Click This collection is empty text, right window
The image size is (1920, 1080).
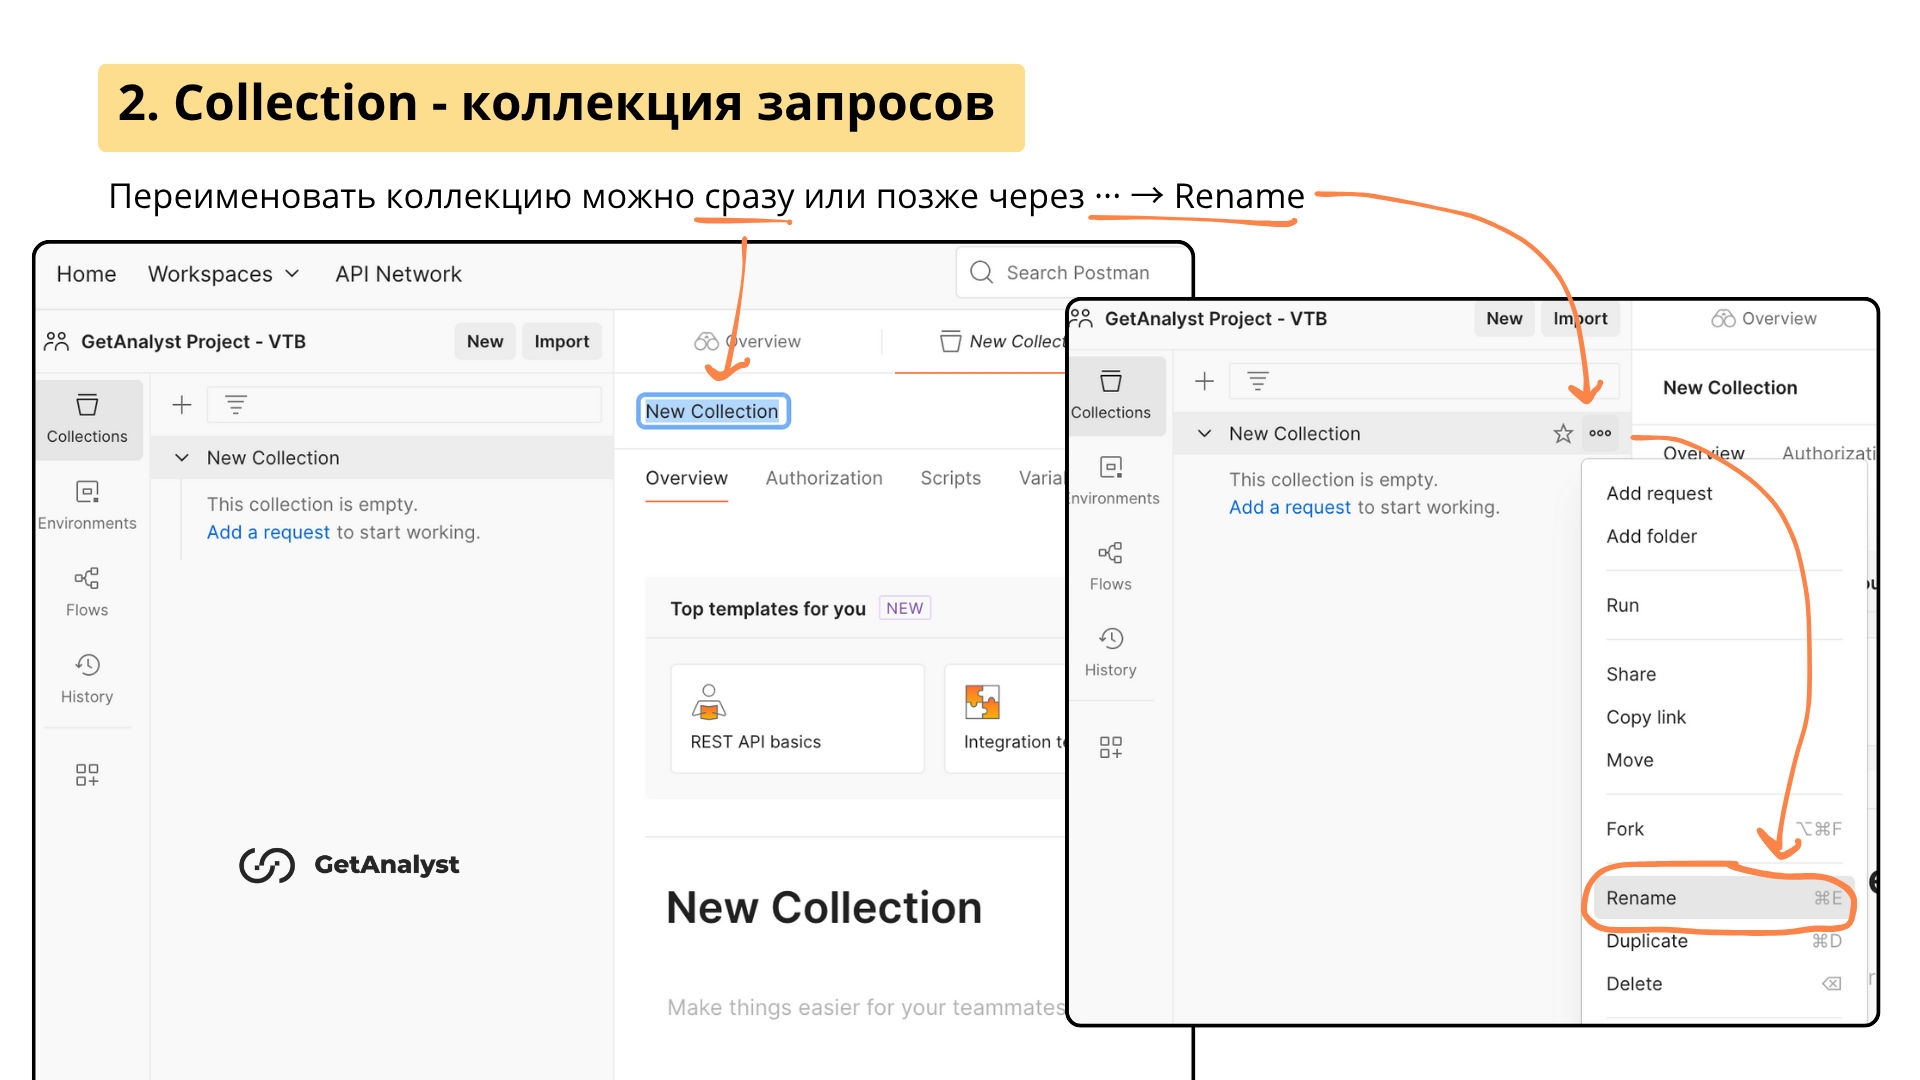coord(1333,480)
